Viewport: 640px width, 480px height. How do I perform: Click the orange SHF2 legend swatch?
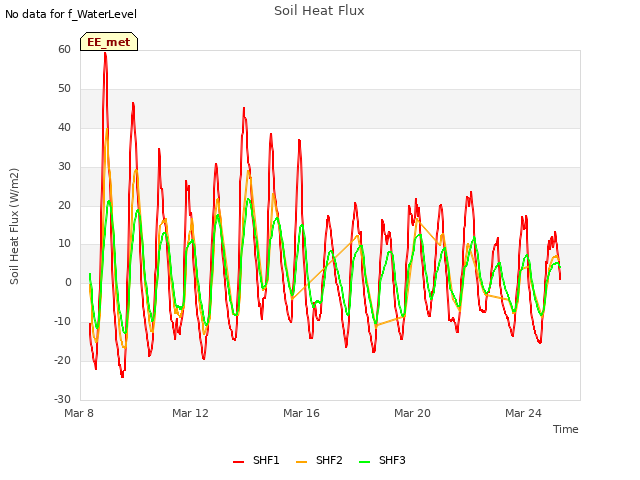click(301, 462)
